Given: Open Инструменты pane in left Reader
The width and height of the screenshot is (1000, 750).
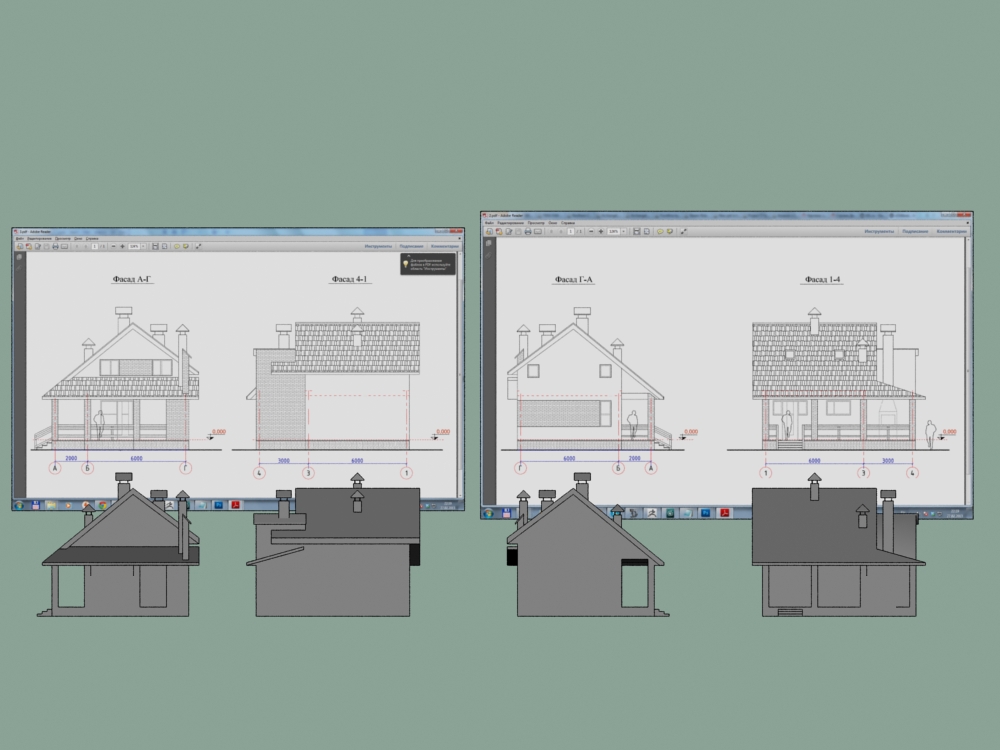Looking at the screenshot, I should tap(378, 246).
